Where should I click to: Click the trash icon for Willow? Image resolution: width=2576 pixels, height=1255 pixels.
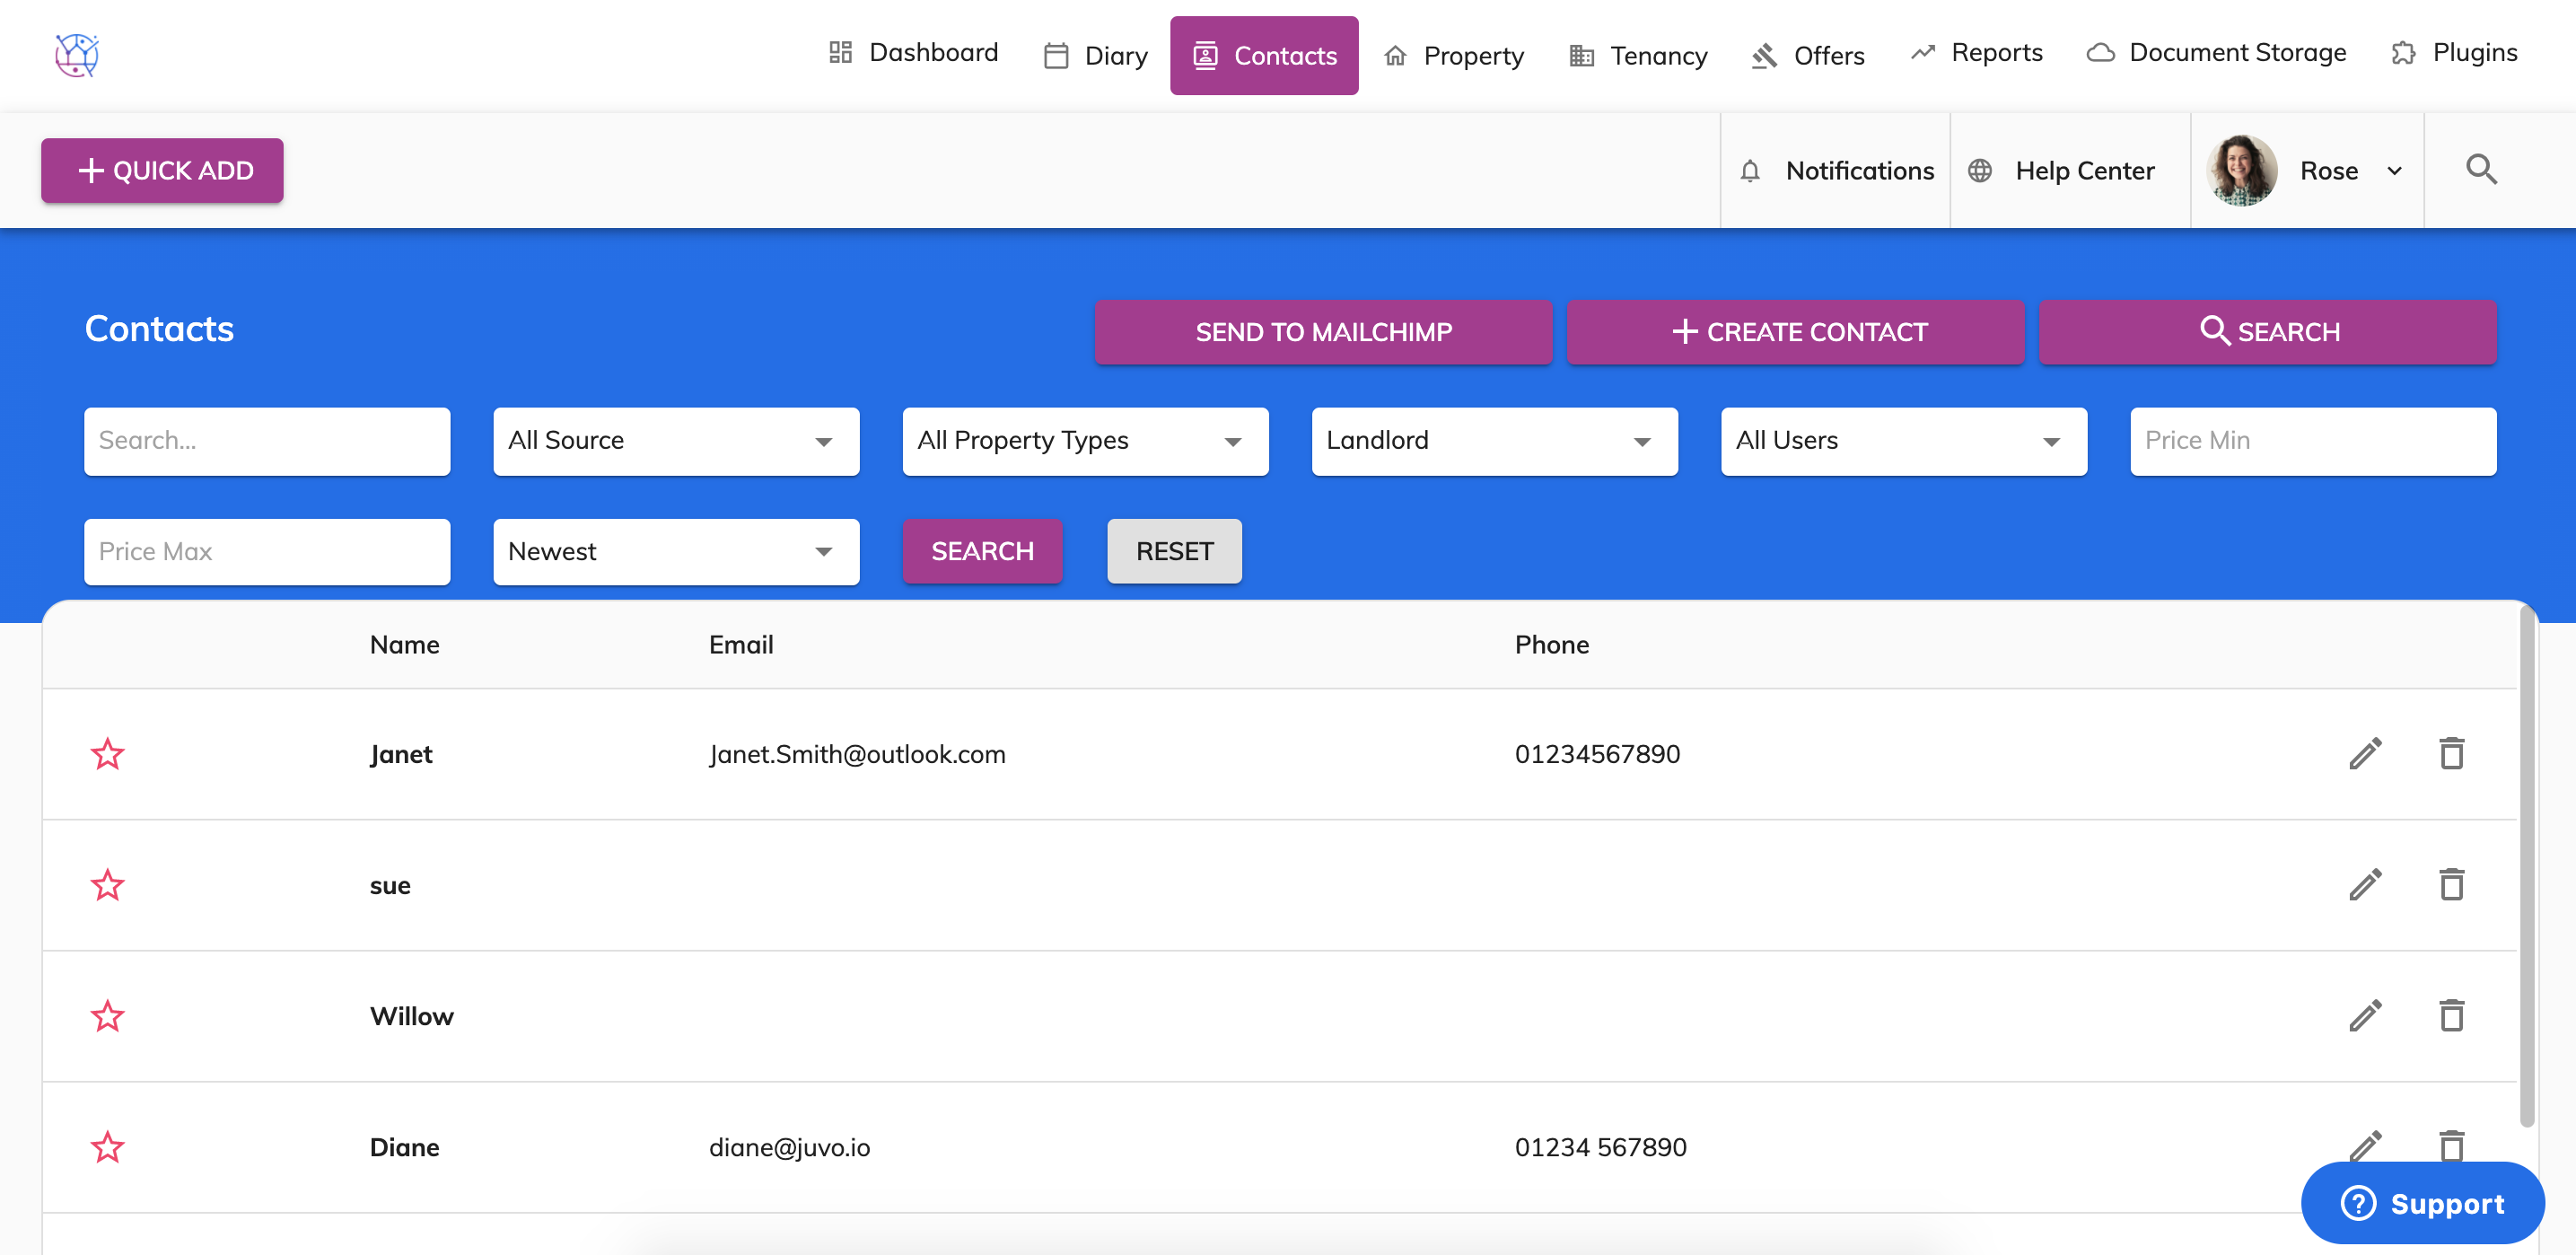tap(2451, 1016)
